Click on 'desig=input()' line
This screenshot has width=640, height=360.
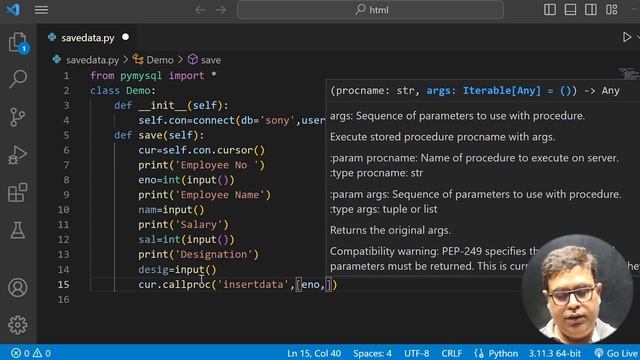pos(177,269)
